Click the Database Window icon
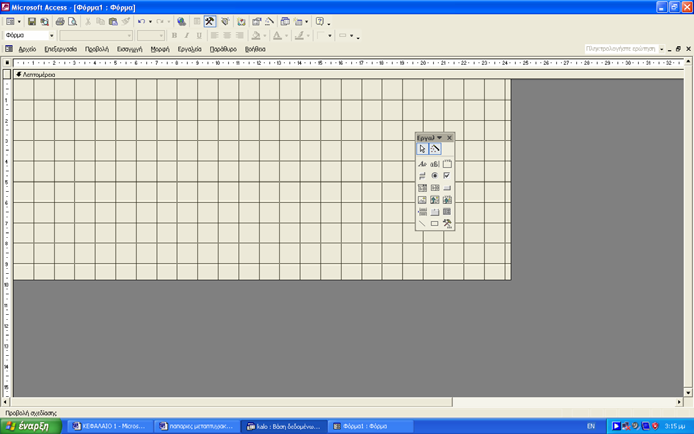The width and height of the screenshot is (694, 434). pos(285,21)
